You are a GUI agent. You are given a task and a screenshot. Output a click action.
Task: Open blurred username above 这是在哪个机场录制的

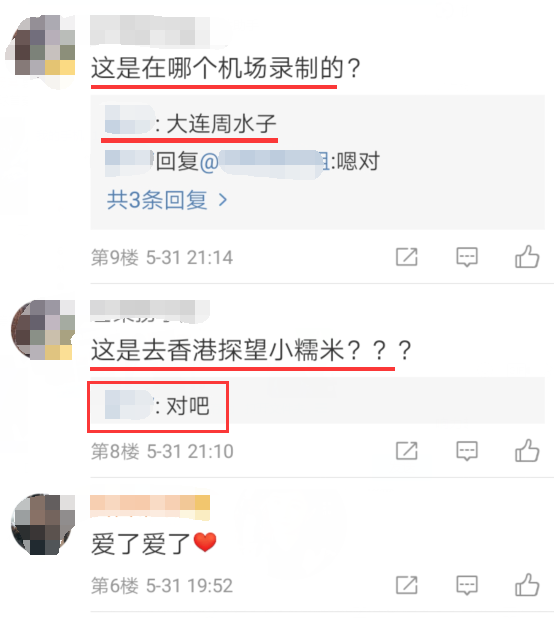(150, 30)
